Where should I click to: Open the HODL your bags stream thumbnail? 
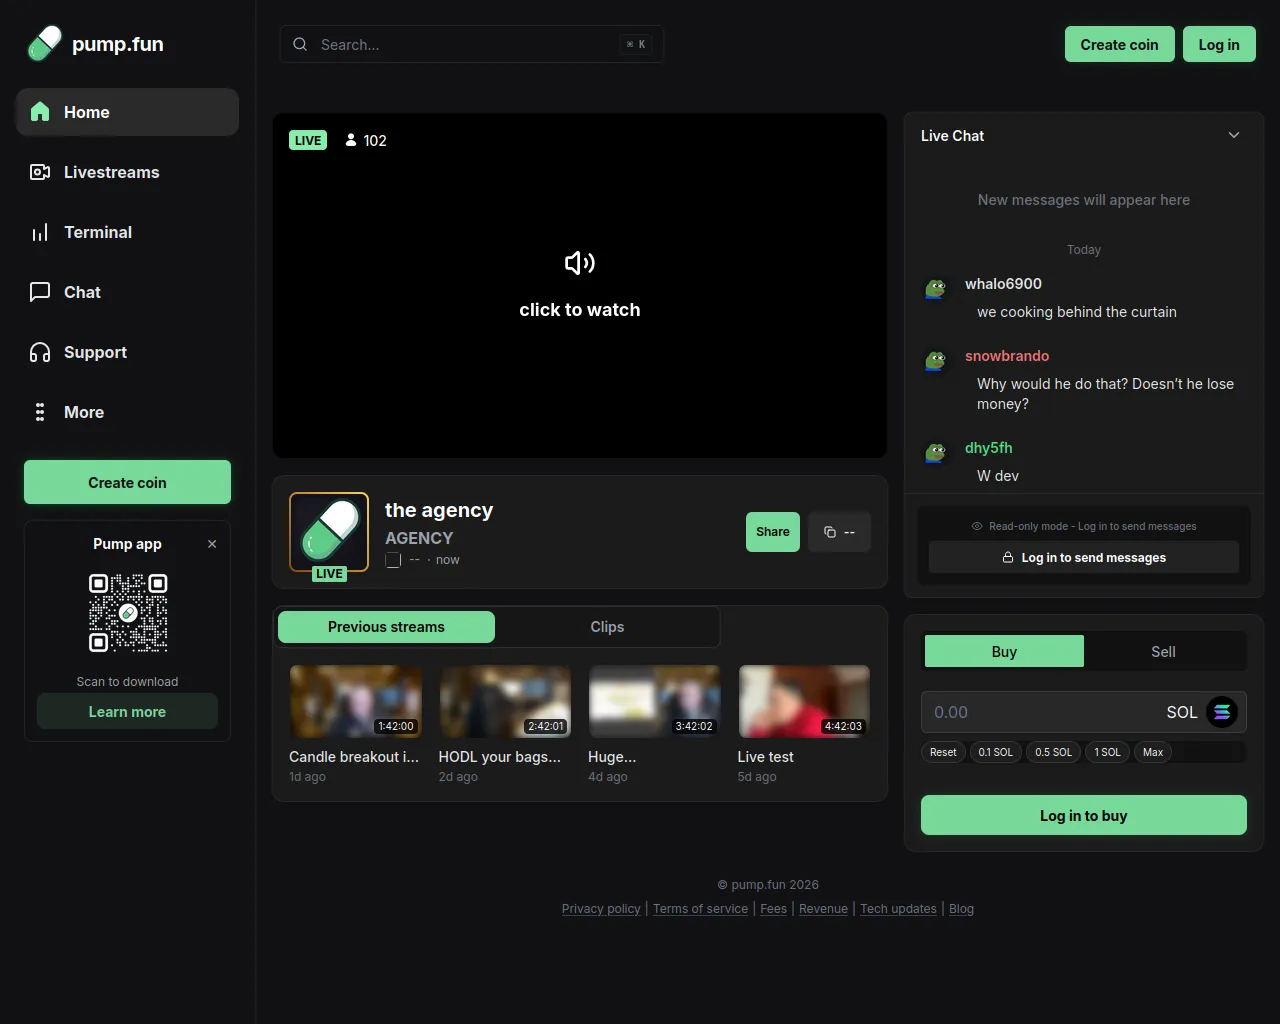coord(505,702)
